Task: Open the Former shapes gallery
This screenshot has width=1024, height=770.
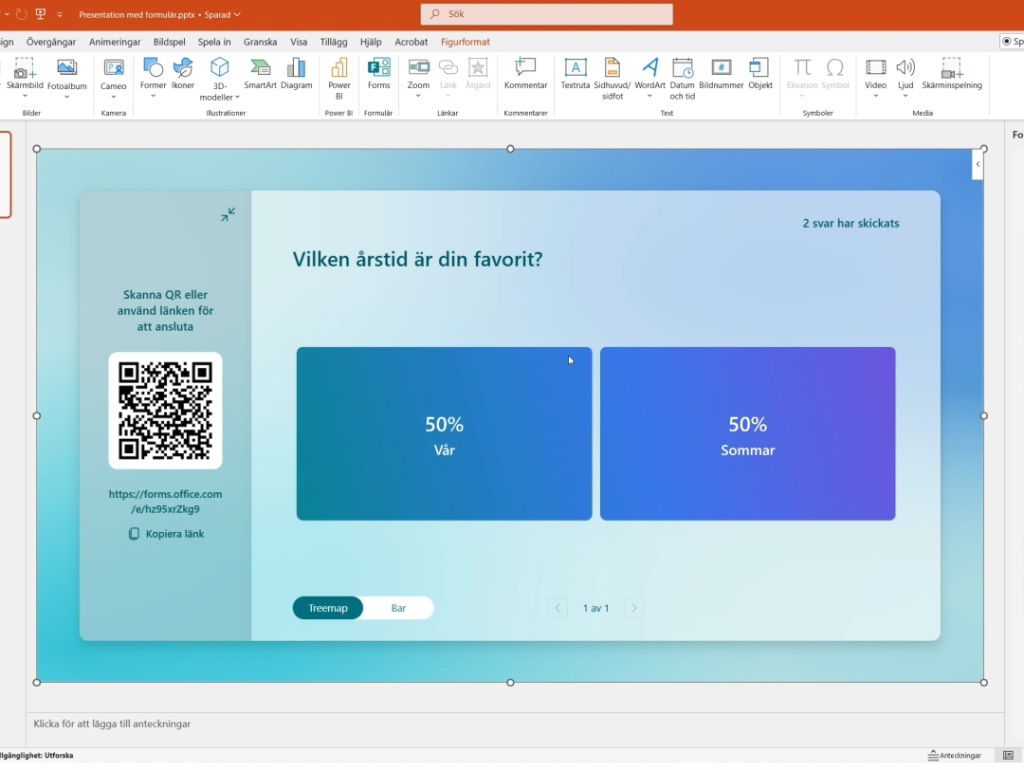Action: (153, 73)
